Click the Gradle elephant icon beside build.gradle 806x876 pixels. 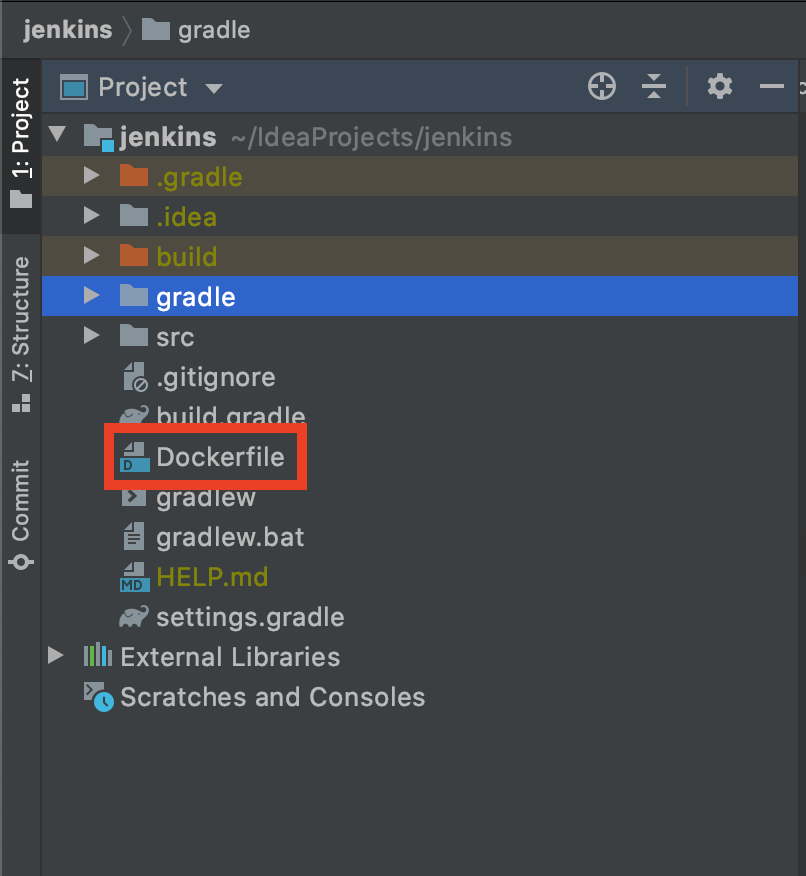point(134,415)
